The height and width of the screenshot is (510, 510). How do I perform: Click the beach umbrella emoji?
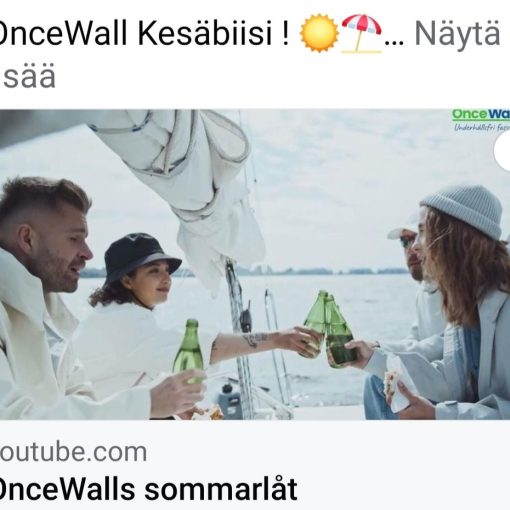point(361,33)
